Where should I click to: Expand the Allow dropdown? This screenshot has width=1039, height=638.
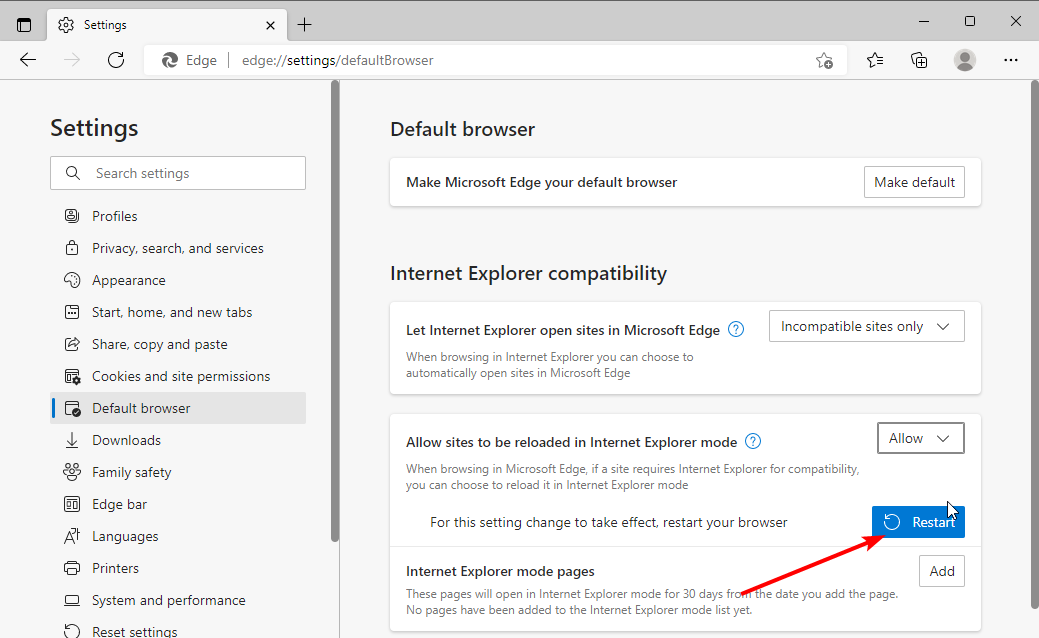pos(920,439)
